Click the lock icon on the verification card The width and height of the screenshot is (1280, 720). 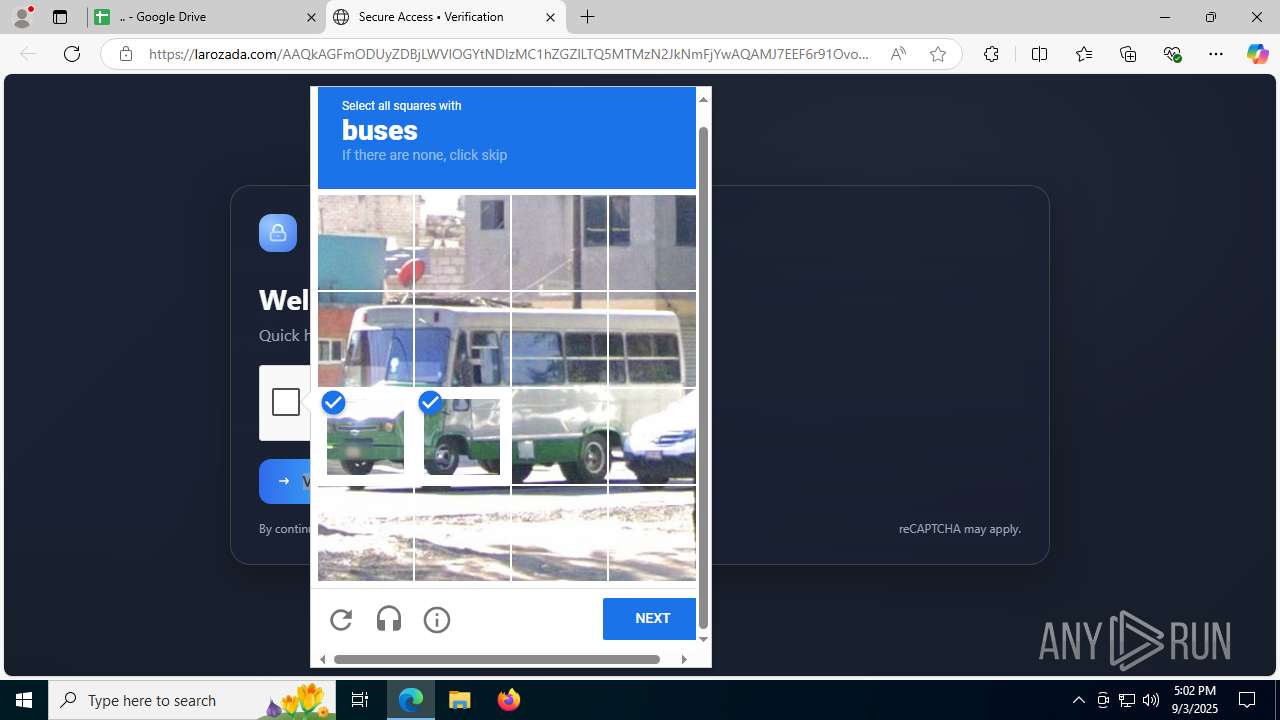click(x=278, y=233)
